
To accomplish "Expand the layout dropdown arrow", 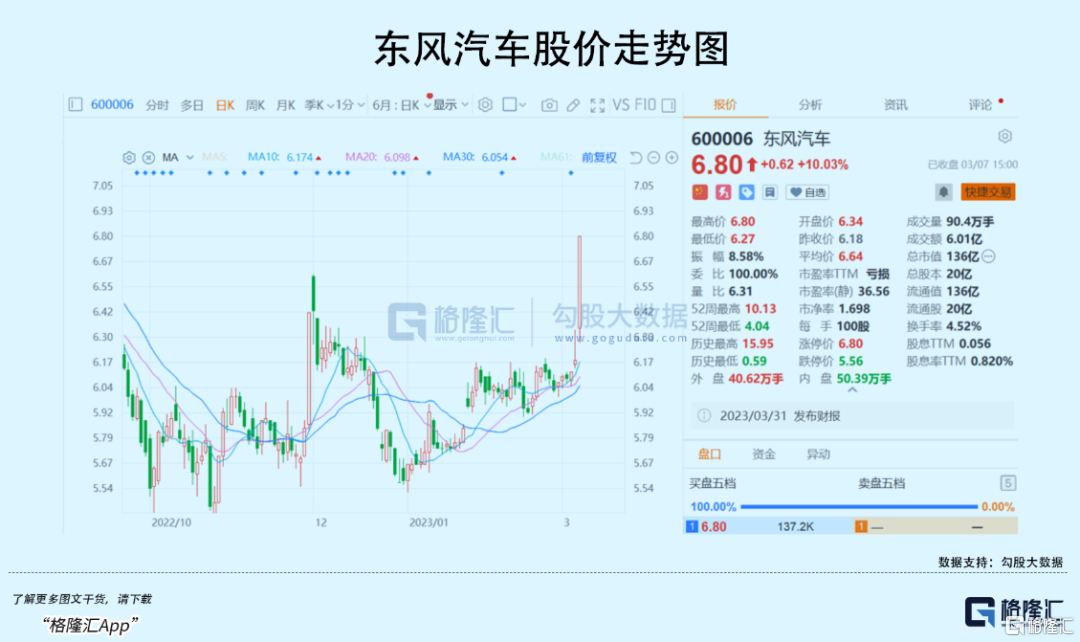I will point(523,105).
